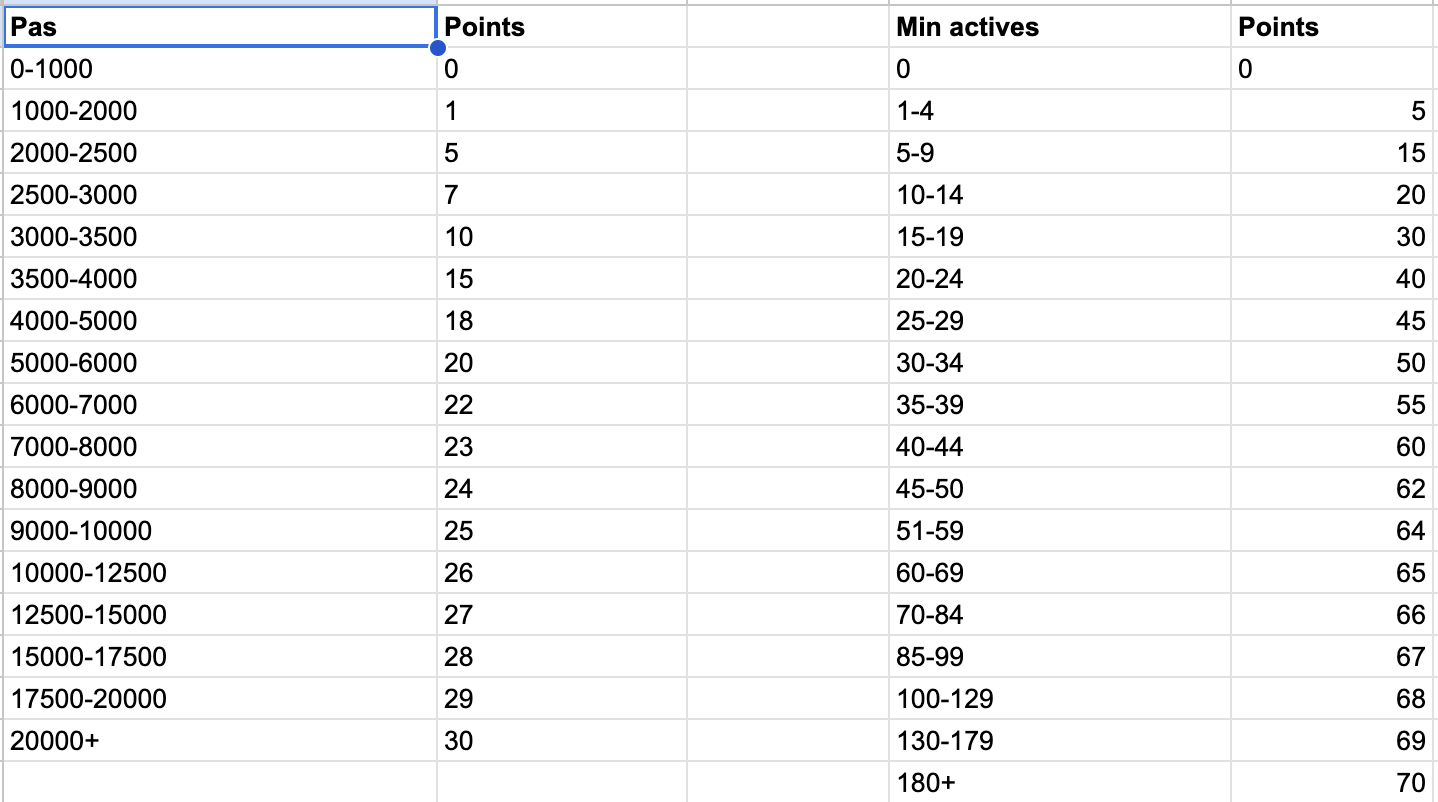
Task: Select the cell containing 17500-20000
Action: pos(220,699)
